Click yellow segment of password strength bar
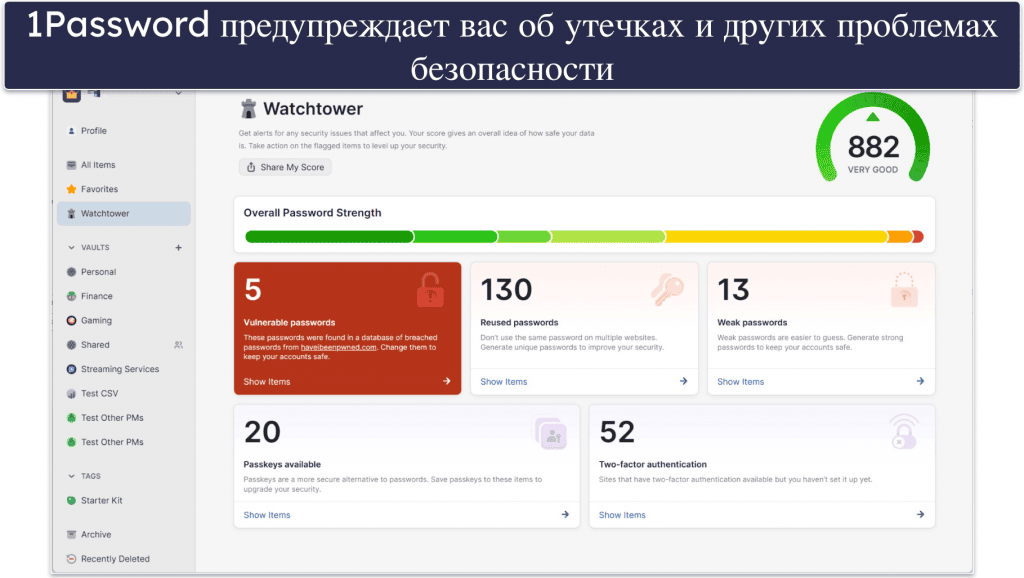This screenshot has width=1024, height=578. [x=776, y=236]
